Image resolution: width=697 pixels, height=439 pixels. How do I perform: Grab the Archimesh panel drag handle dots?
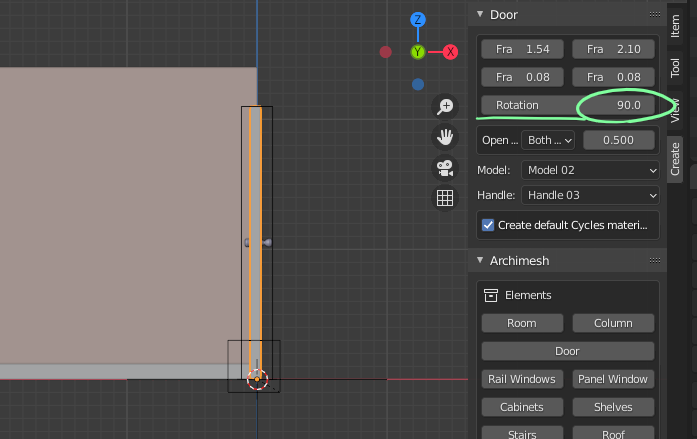point(655,260)
